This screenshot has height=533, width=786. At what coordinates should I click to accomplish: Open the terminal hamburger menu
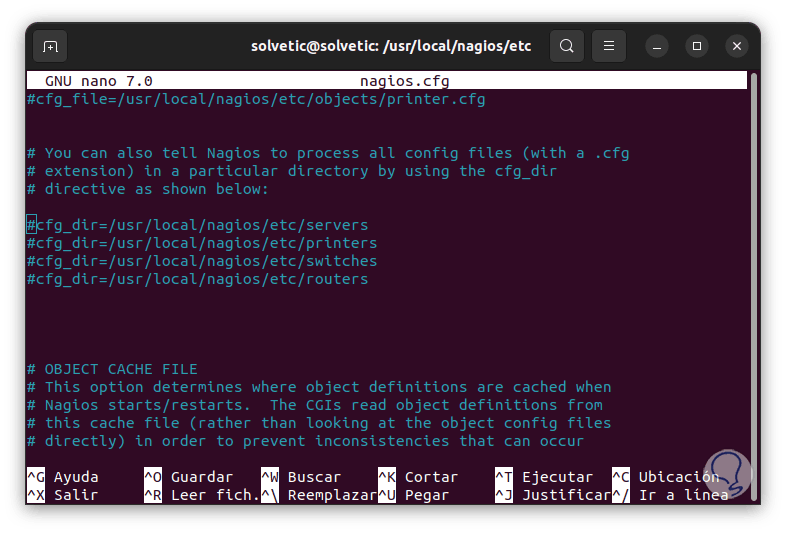[609, 46]
